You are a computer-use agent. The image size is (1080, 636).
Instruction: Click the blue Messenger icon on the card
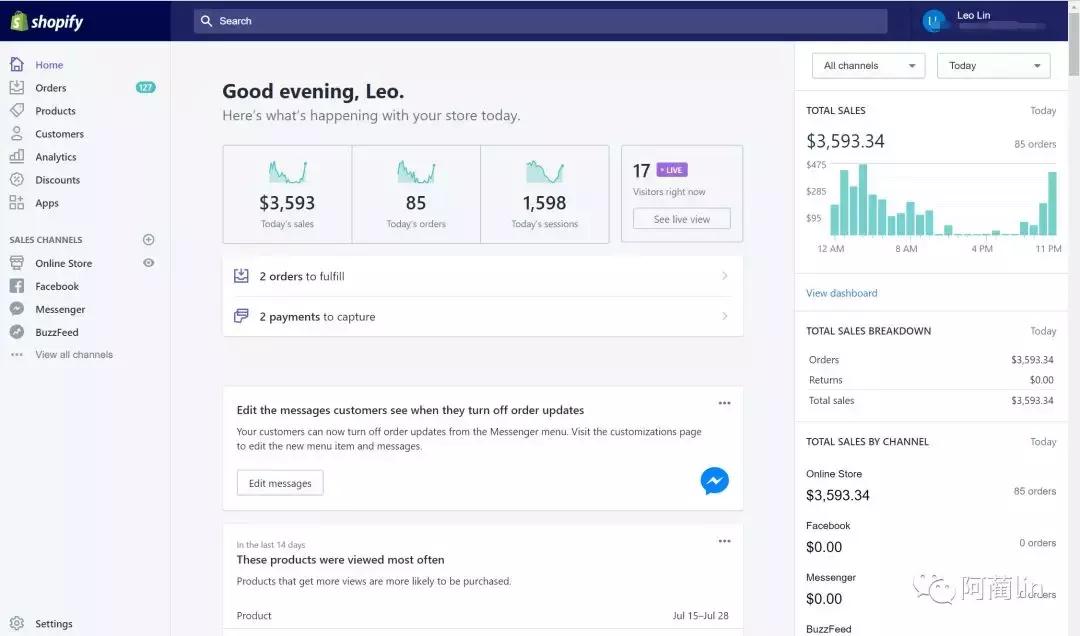(714, 481)
